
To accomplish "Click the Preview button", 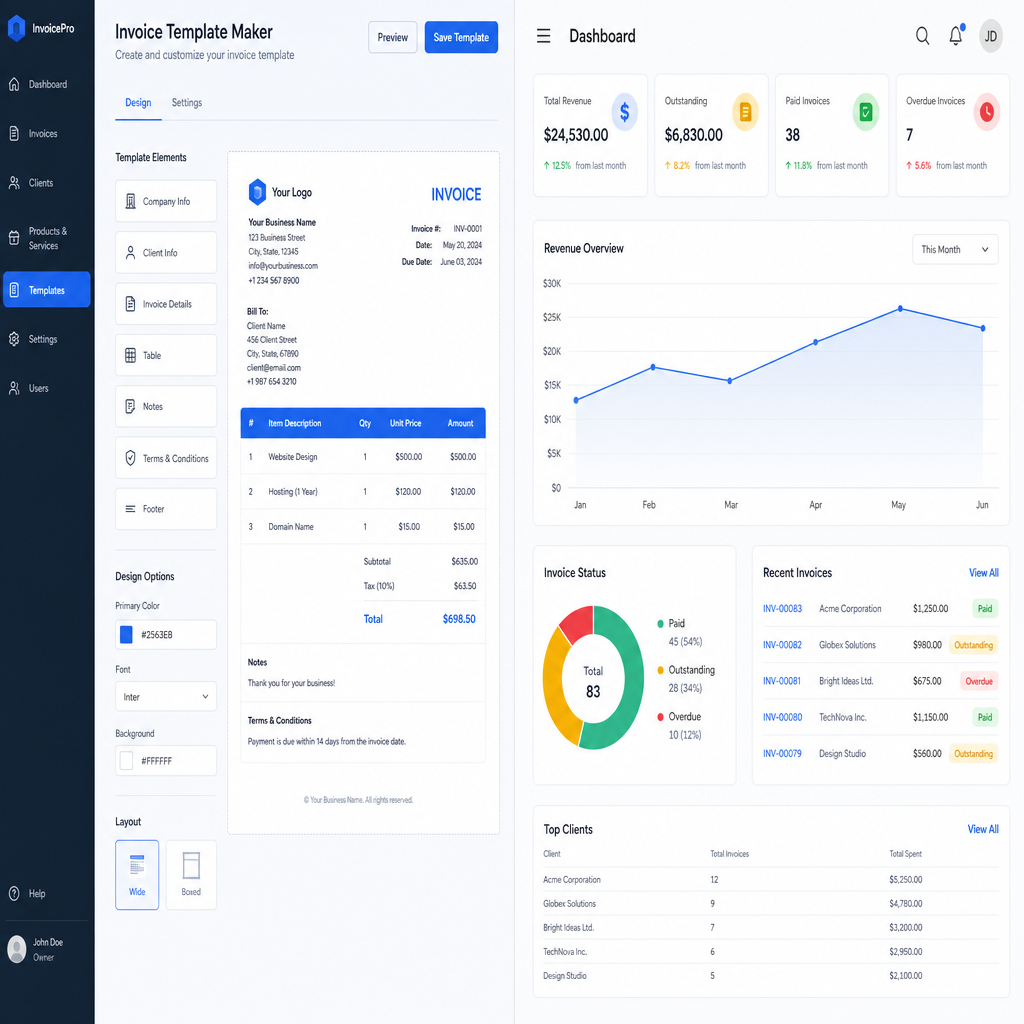I will click(392, 37).
